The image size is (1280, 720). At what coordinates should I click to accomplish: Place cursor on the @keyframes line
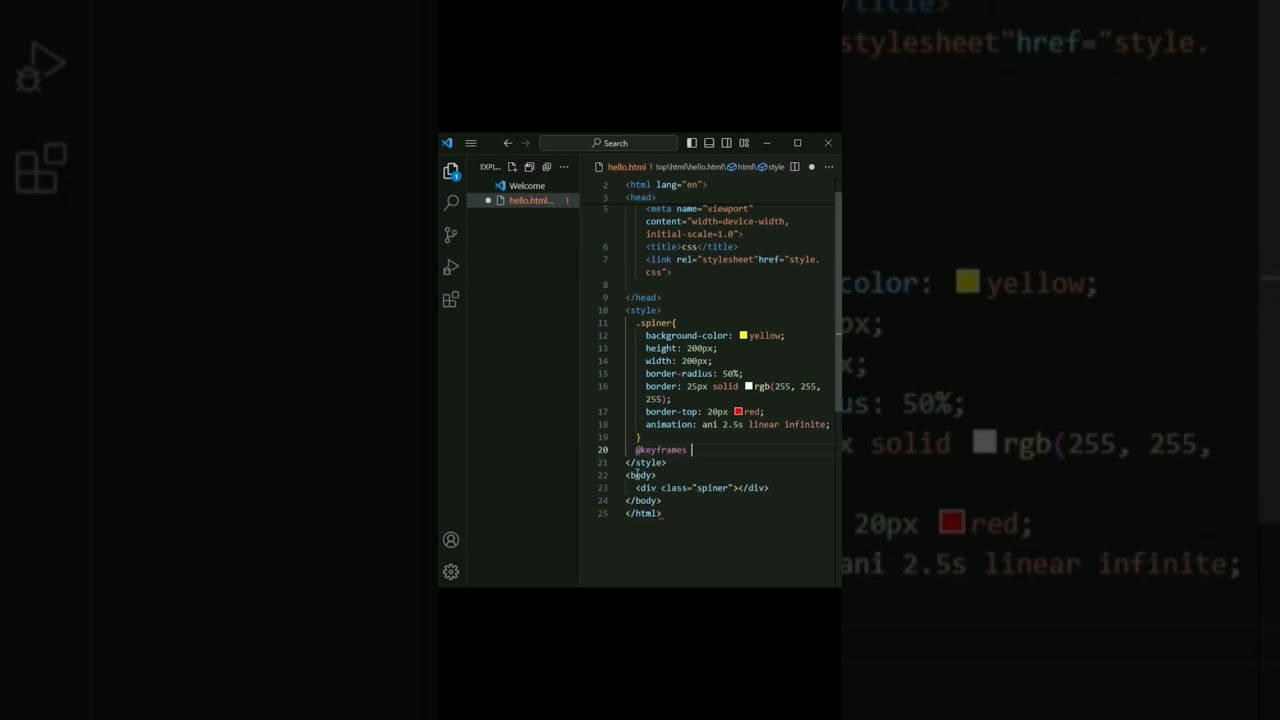[662, 450]
